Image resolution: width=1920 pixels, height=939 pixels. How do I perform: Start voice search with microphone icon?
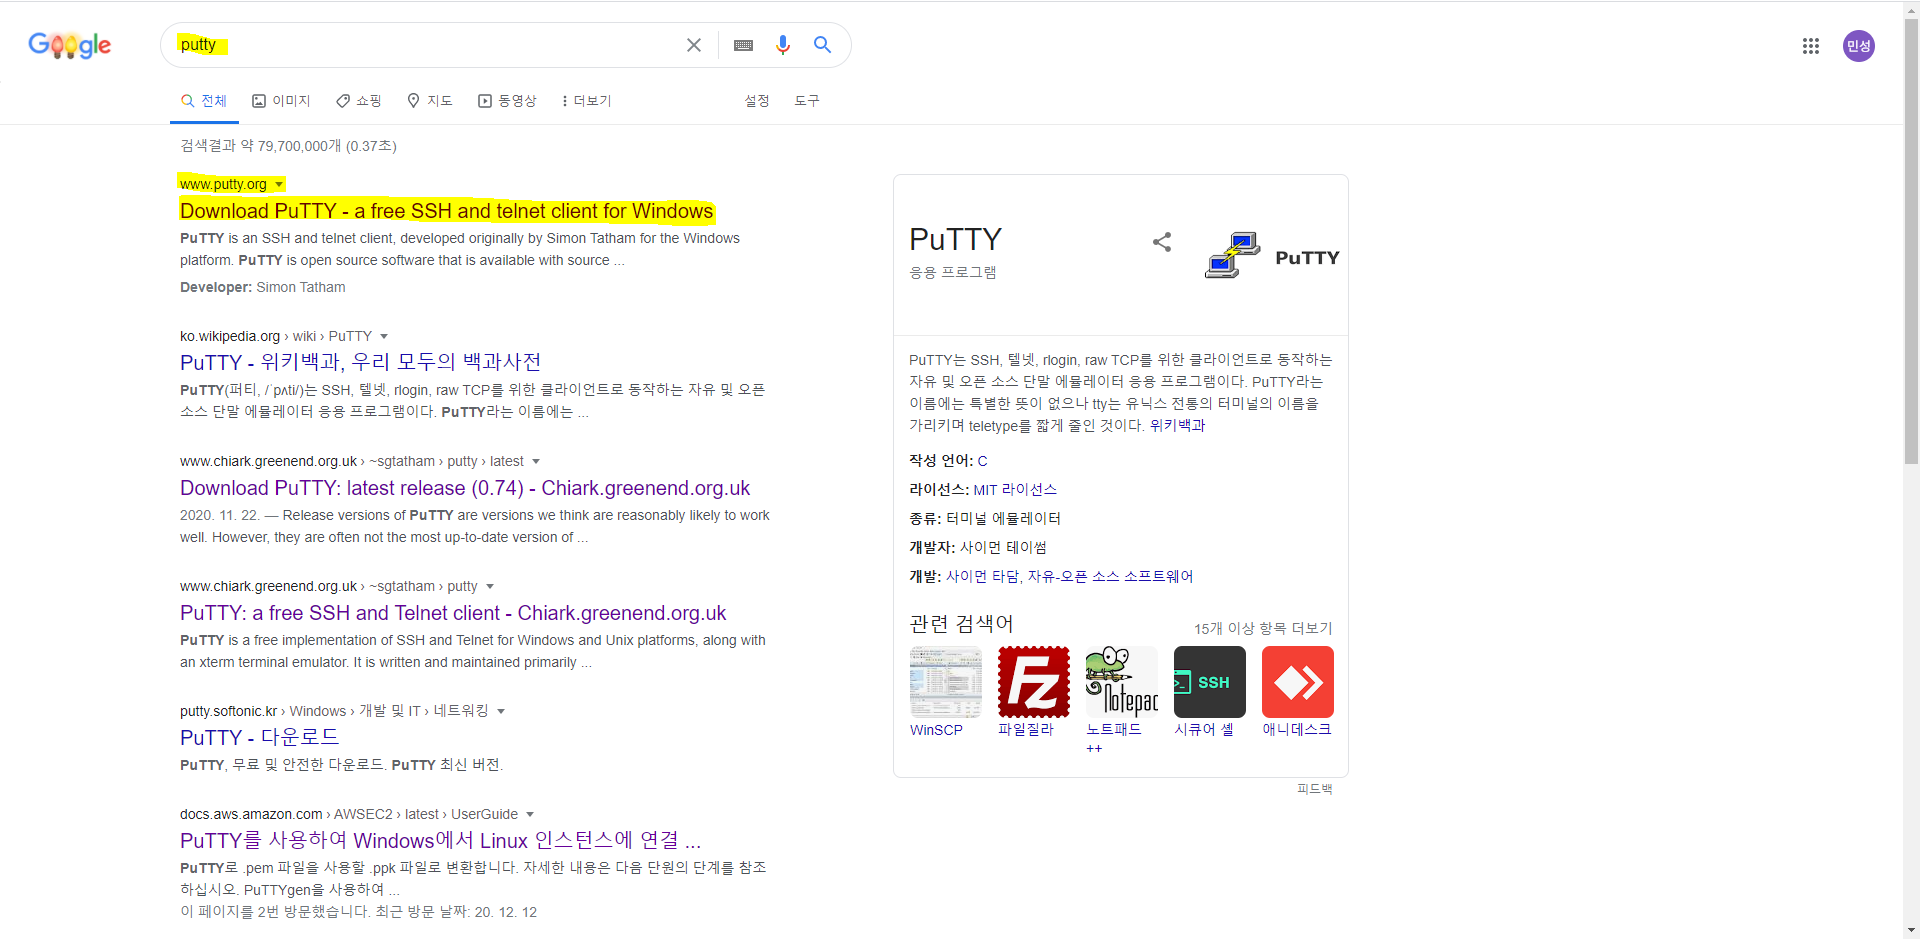click(783, 45)
